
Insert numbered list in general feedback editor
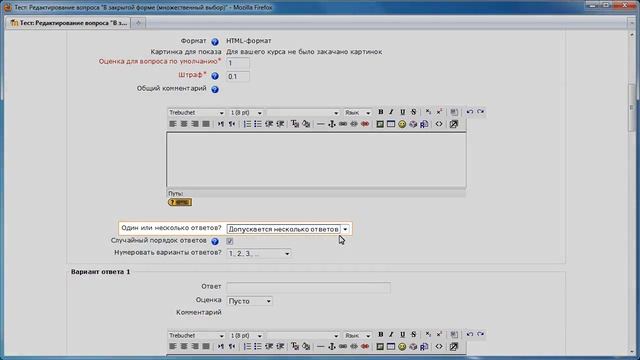click(x=247, y=124)
